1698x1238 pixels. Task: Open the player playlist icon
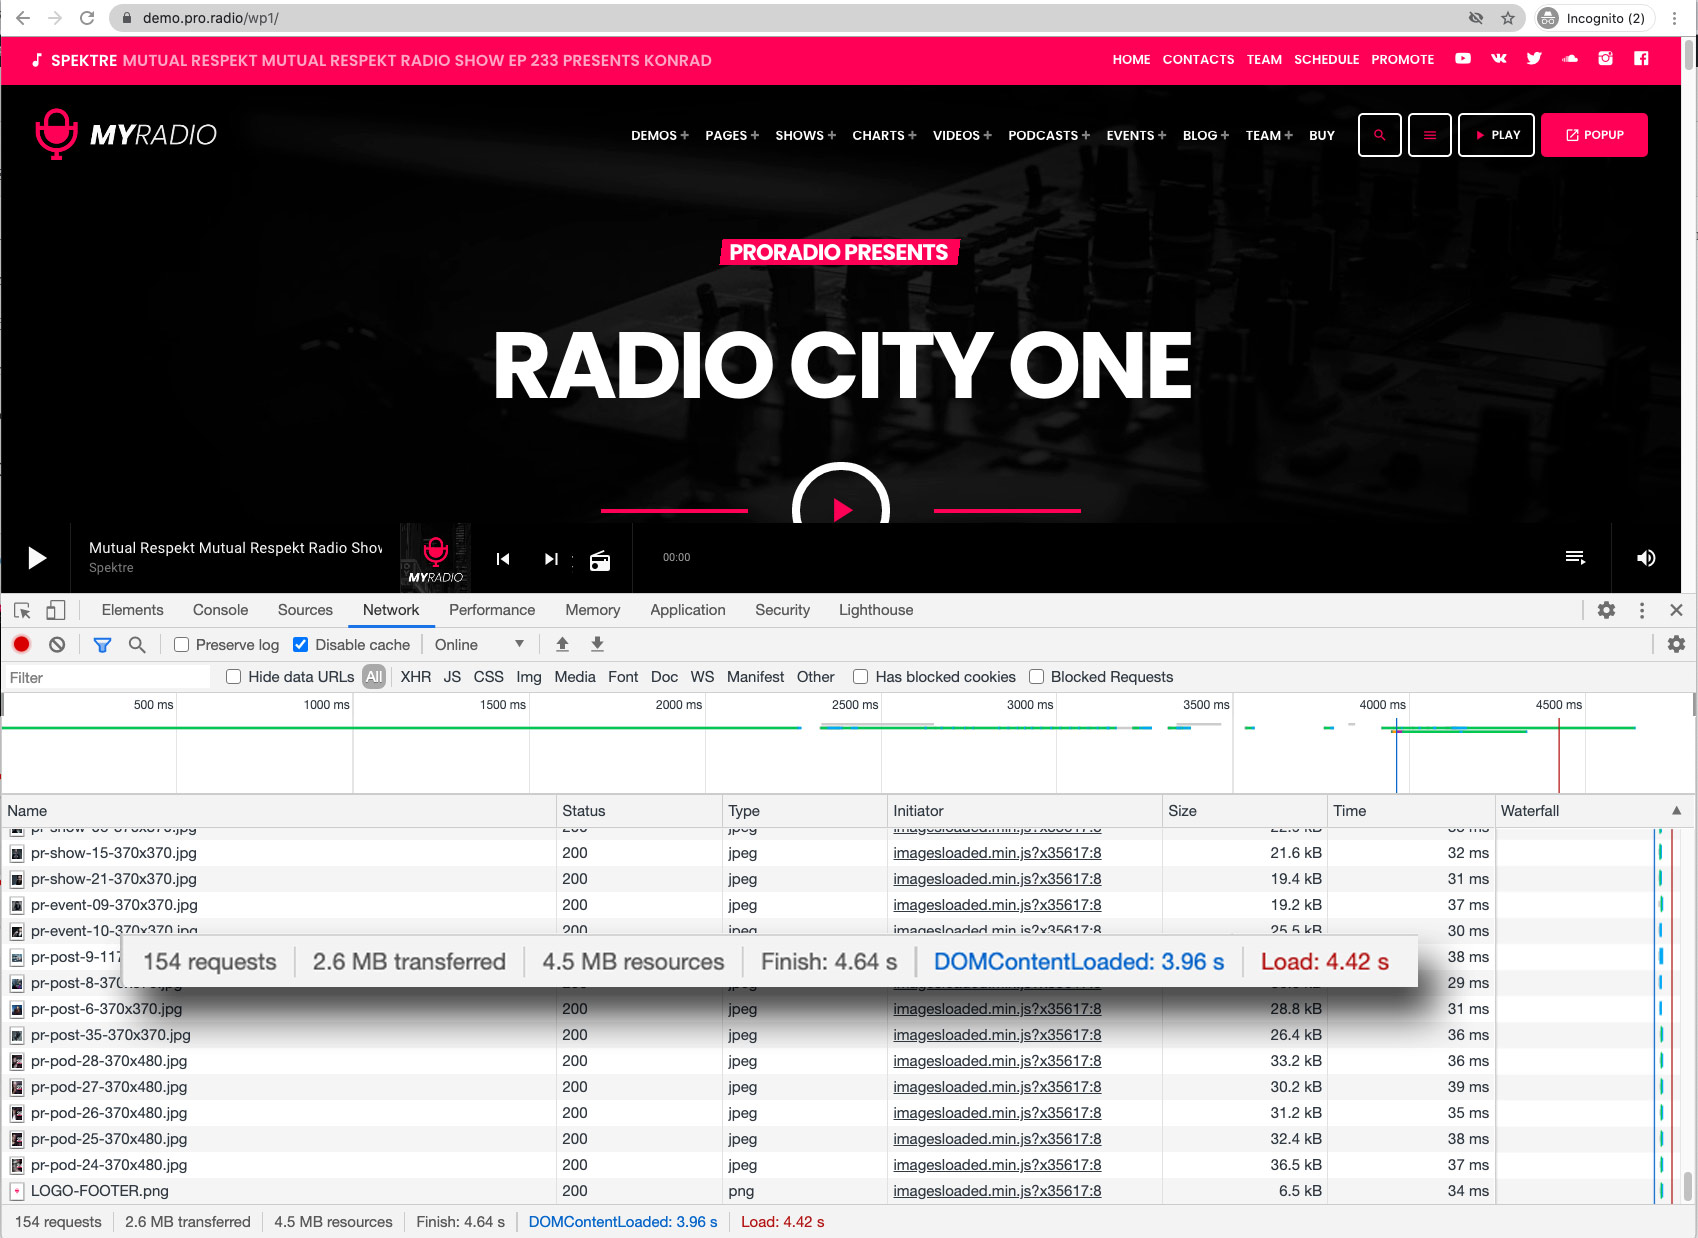(1575, 558)
